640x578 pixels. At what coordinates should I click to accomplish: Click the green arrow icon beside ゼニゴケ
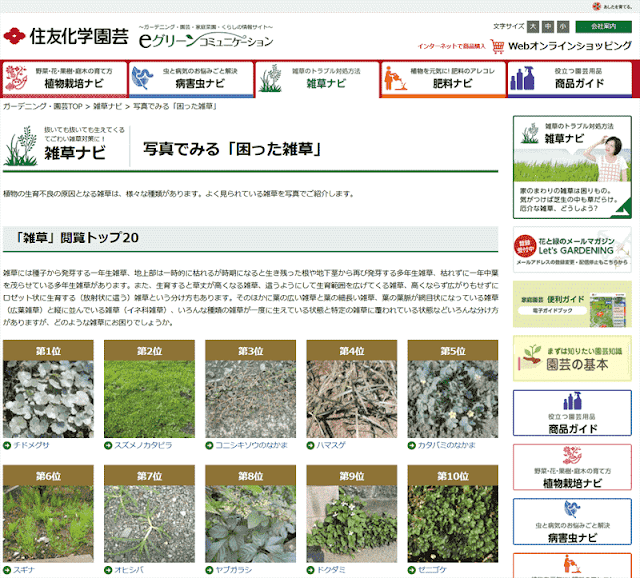[411, 570]
